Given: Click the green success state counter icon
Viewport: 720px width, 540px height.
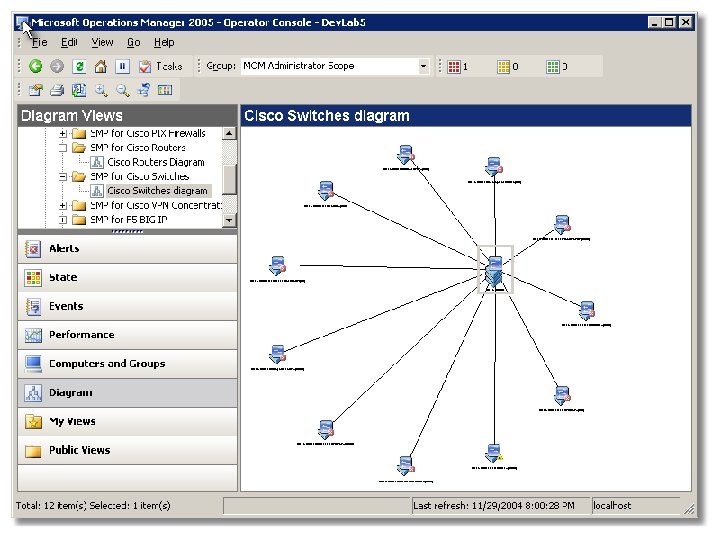Looking at the screenshot, I should [x=553, y=67].
